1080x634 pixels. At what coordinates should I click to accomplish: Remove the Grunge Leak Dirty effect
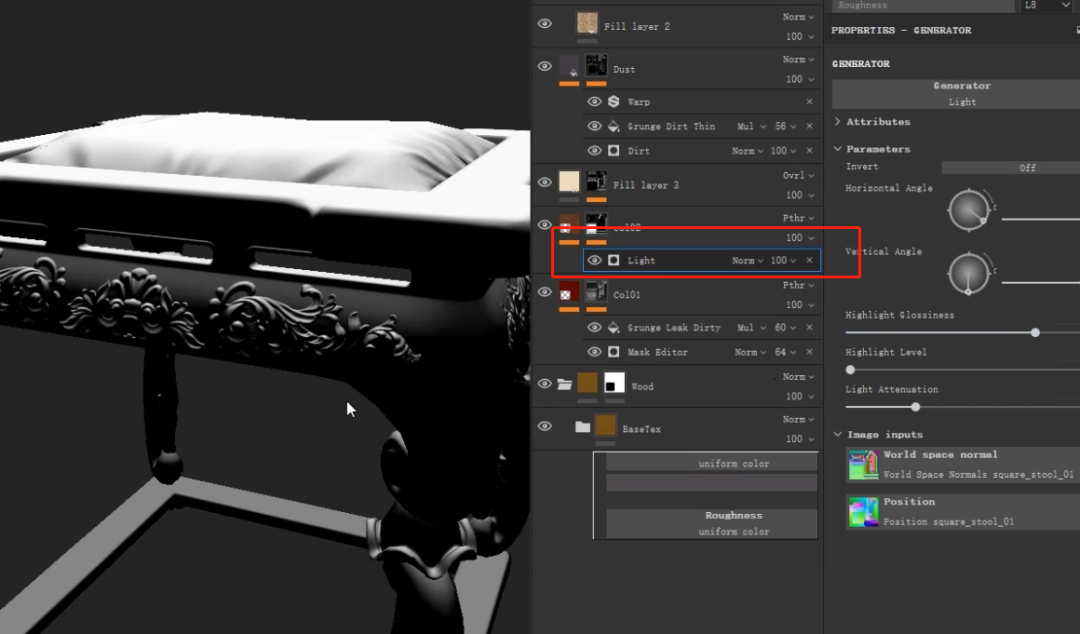coord(809,327)
